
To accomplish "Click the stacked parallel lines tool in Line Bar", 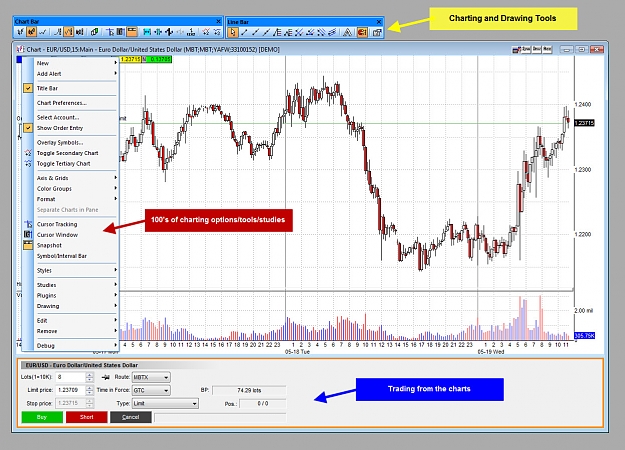I will click(x=332, y=32).
